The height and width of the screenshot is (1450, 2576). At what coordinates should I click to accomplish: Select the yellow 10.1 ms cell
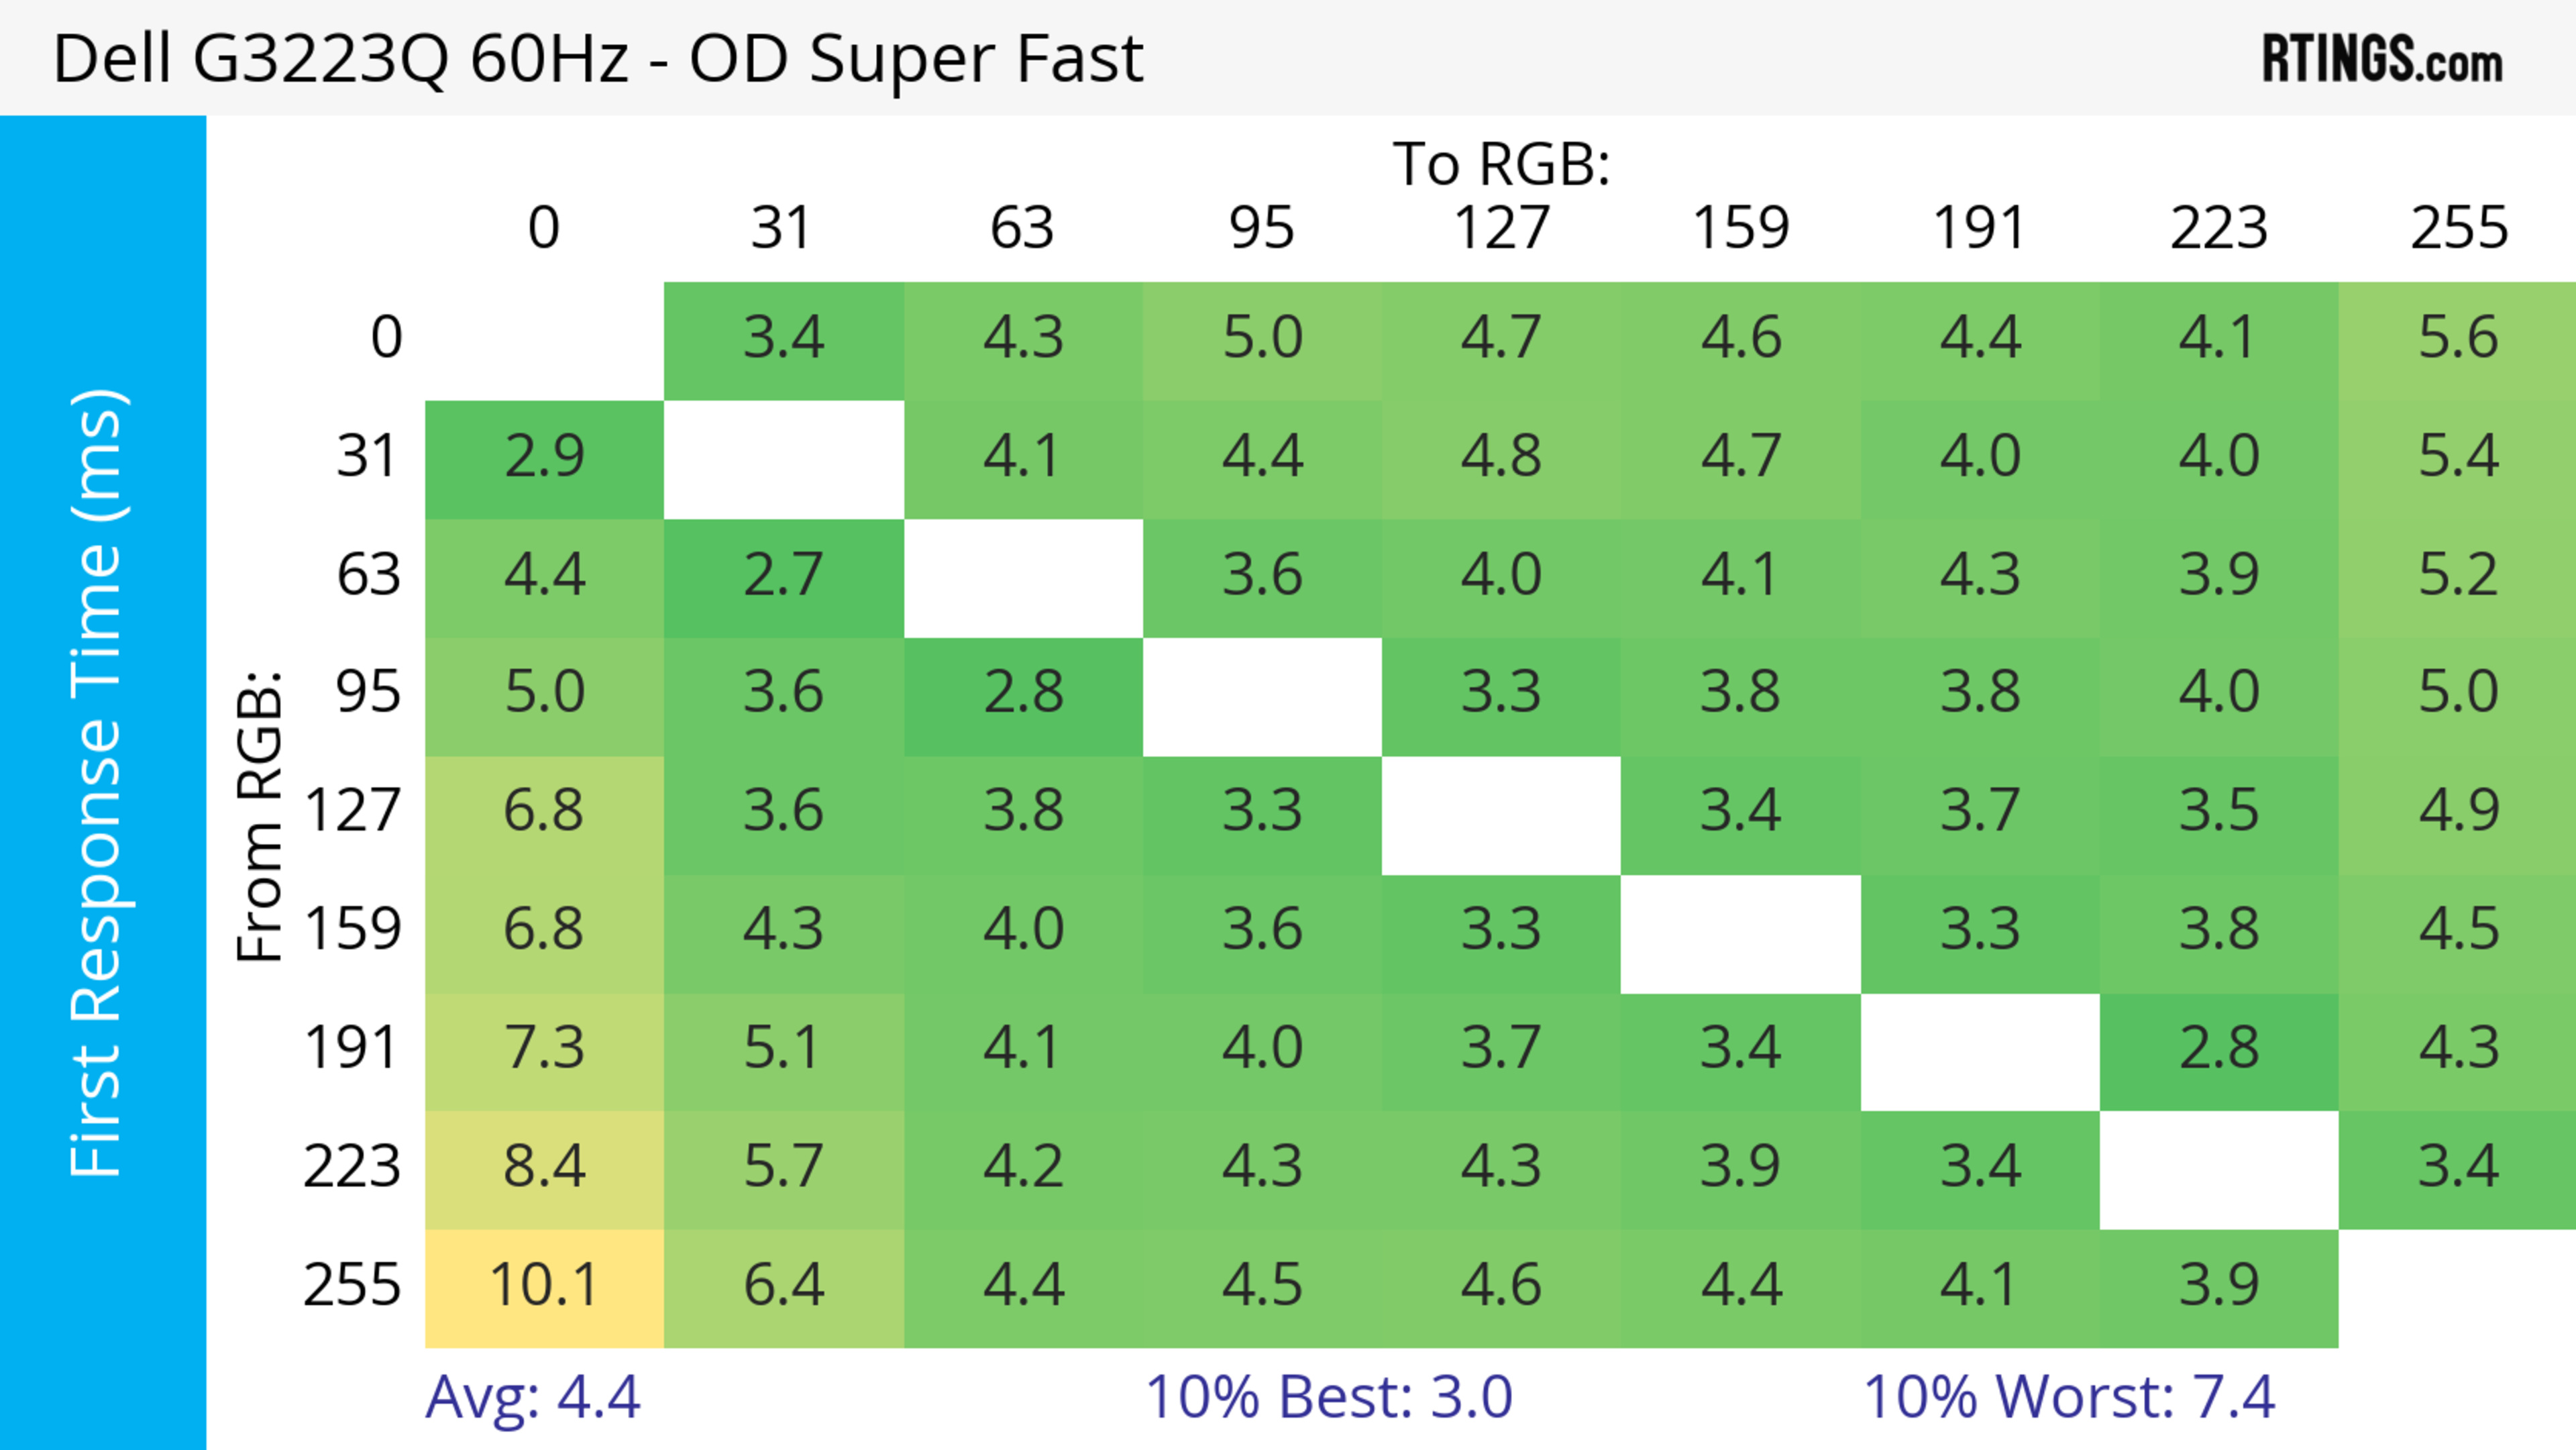(x=544, y=1285)
